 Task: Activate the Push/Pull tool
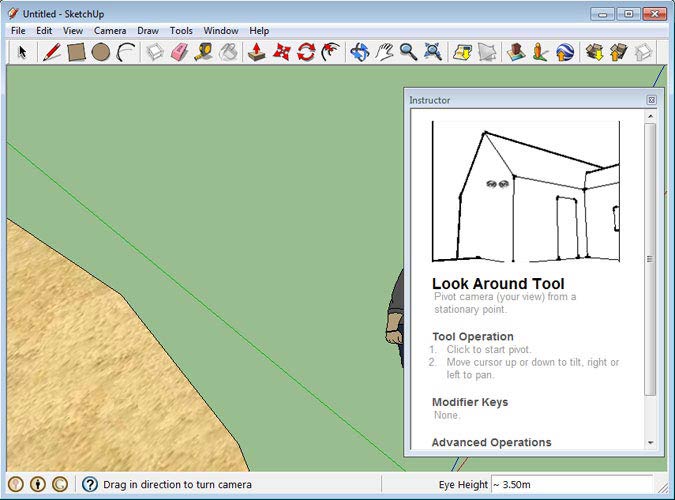(x=256, y=51)
